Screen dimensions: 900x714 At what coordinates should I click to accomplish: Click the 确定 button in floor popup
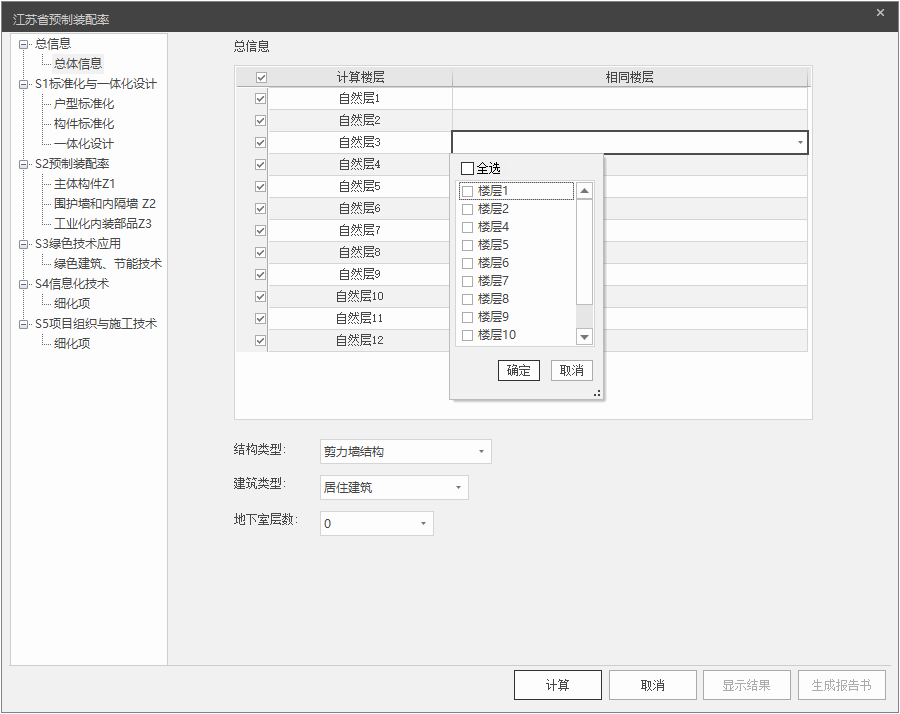(518, 370)
